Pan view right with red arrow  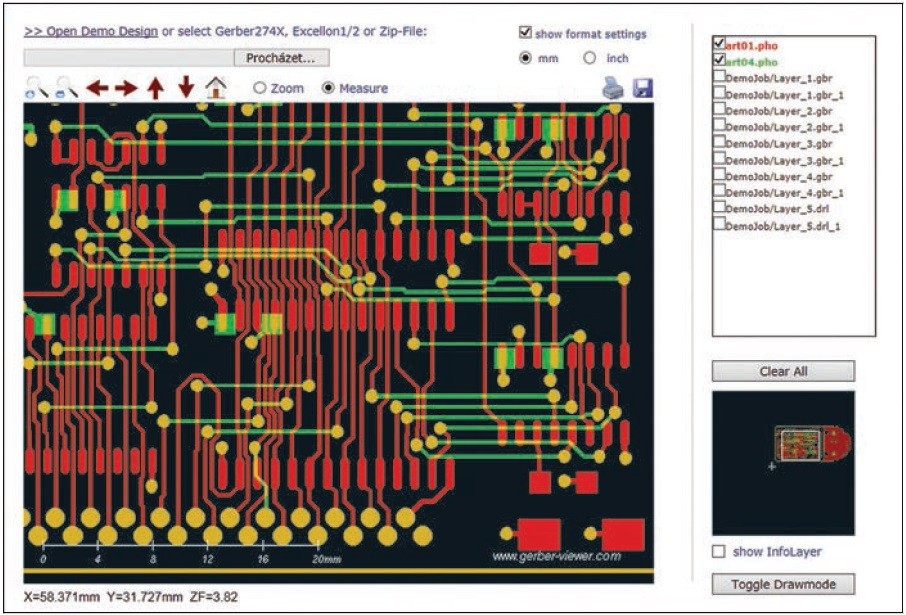(x=126, y=88)
